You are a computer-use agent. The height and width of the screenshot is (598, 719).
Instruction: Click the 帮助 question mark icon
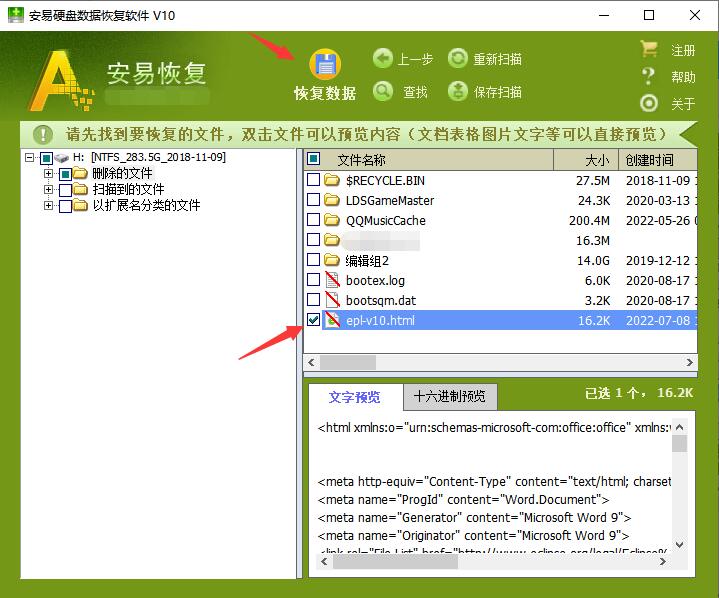click(648, 76)
